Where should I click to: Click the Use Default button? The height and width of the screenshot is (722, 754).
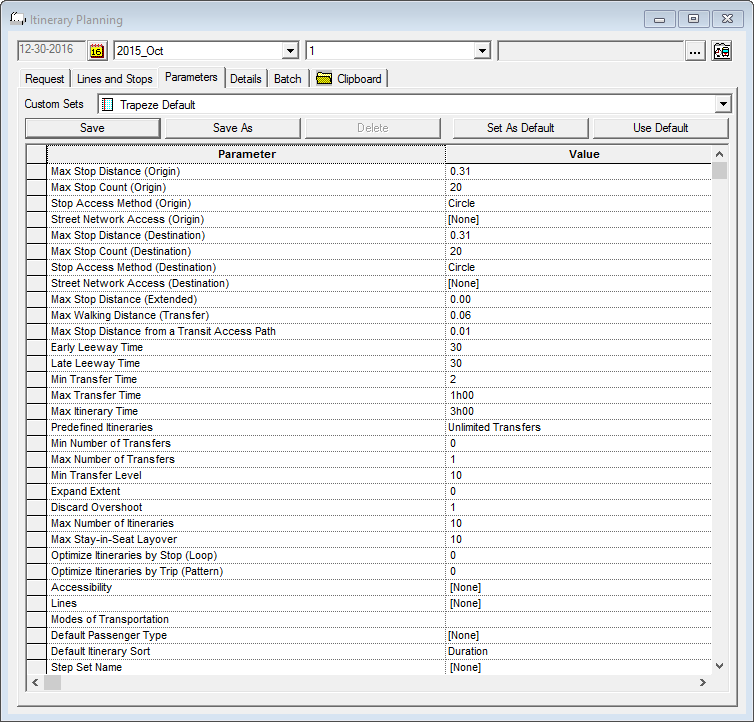661,128
